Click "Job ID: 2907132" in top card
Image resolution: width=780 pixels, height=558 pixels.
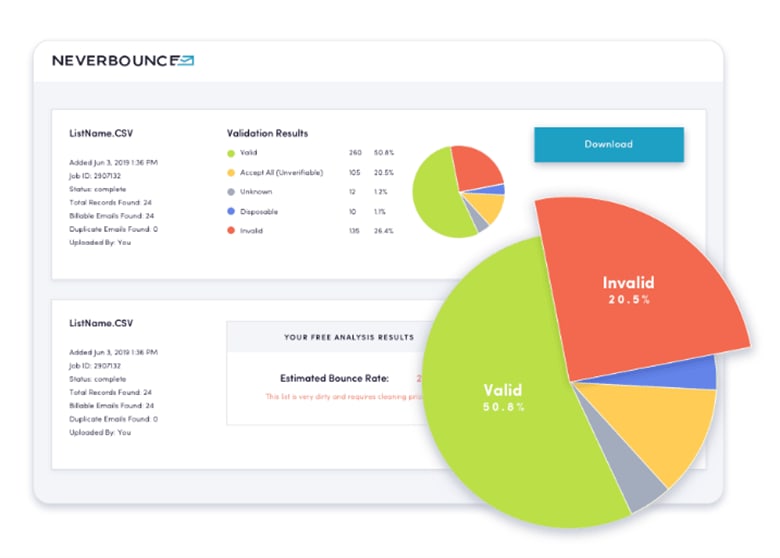(95, 176)
